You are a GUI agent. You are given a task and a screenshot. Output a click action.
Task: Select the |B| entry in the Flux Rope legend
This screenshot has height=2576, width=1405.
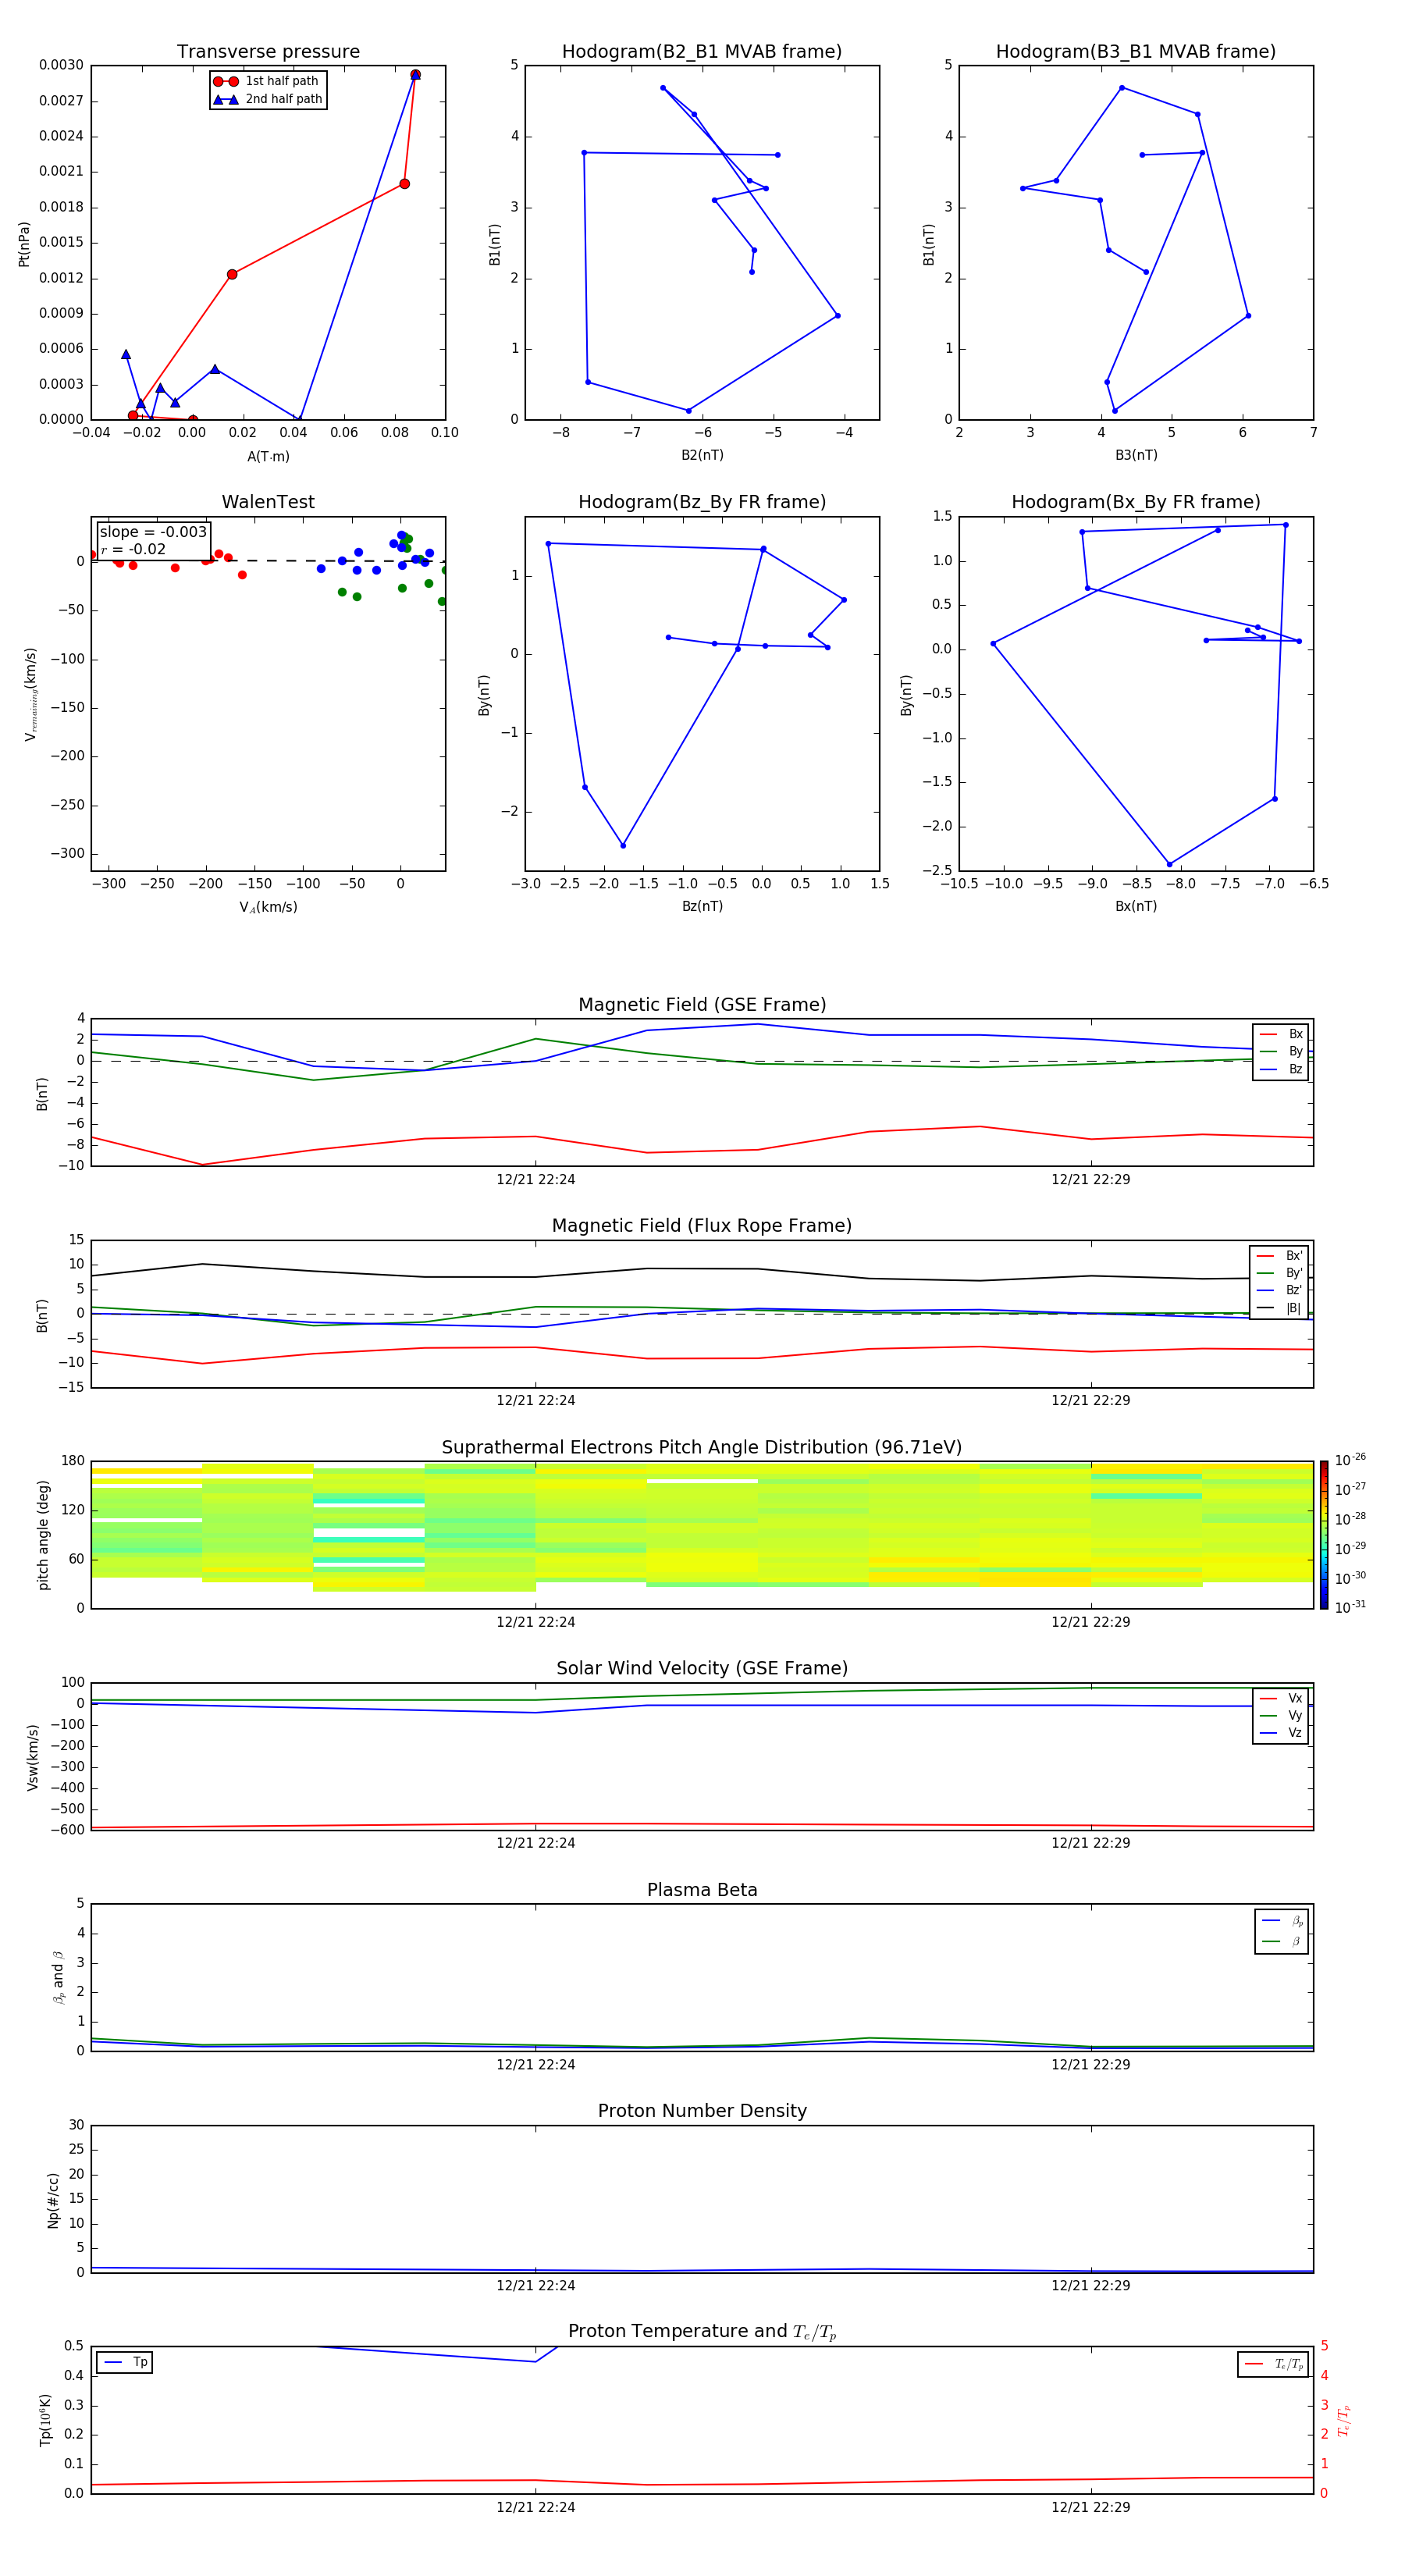[1279, 1308]
